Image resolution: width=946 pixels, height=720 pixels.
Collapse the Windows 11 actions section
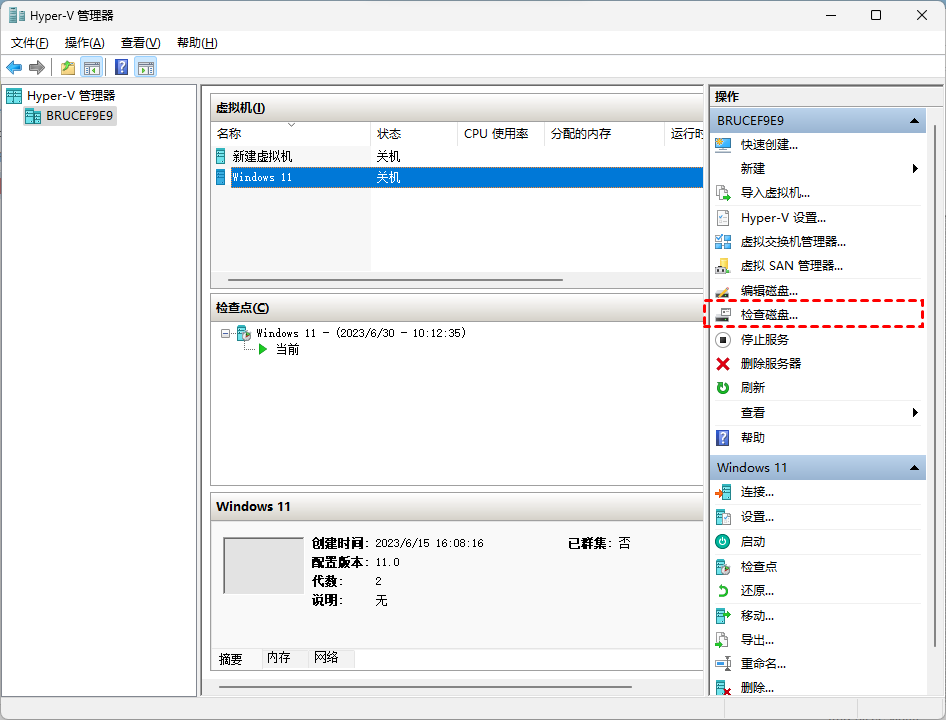tap(913, 468)
